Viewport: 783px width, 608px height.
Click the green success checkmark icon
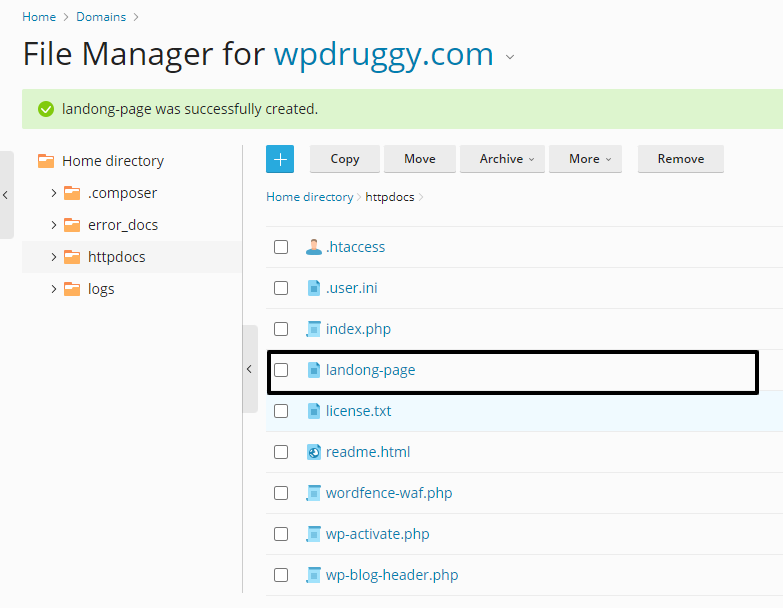46,109
